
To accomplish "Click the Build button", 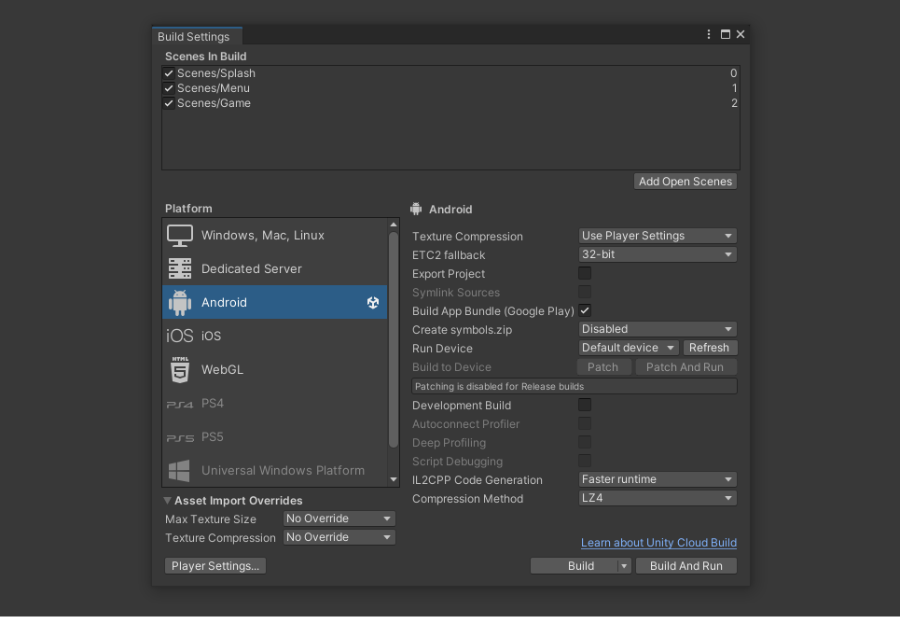I will coord(575,566).
